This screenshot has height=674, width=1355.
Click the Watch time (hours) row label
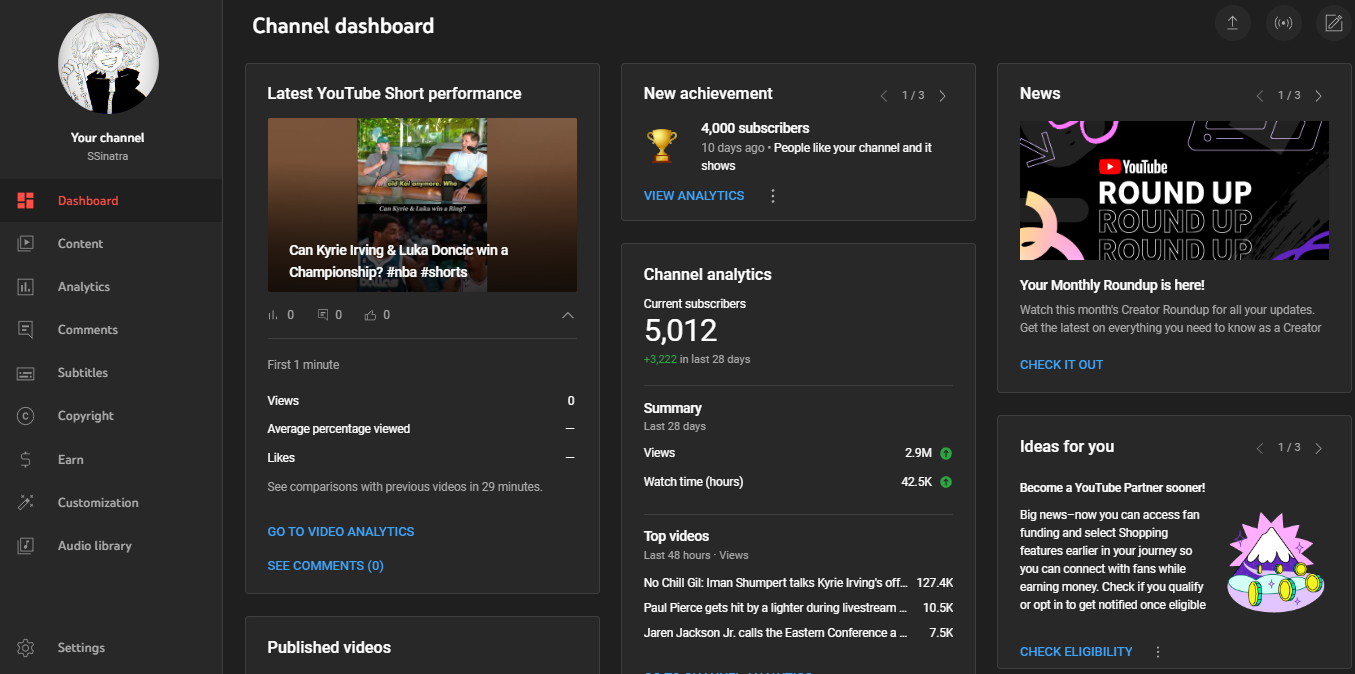click(694, 482)
